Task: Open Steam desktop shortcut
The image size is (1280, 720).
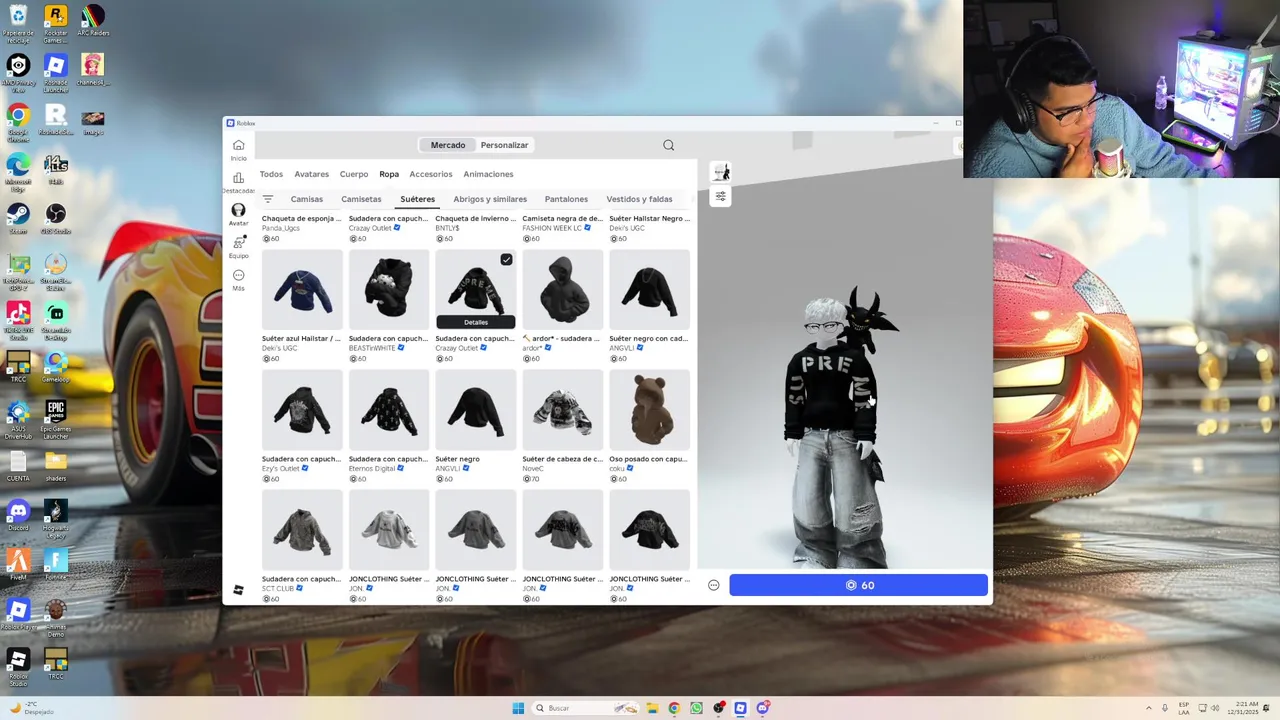Action: pos(18,219)
